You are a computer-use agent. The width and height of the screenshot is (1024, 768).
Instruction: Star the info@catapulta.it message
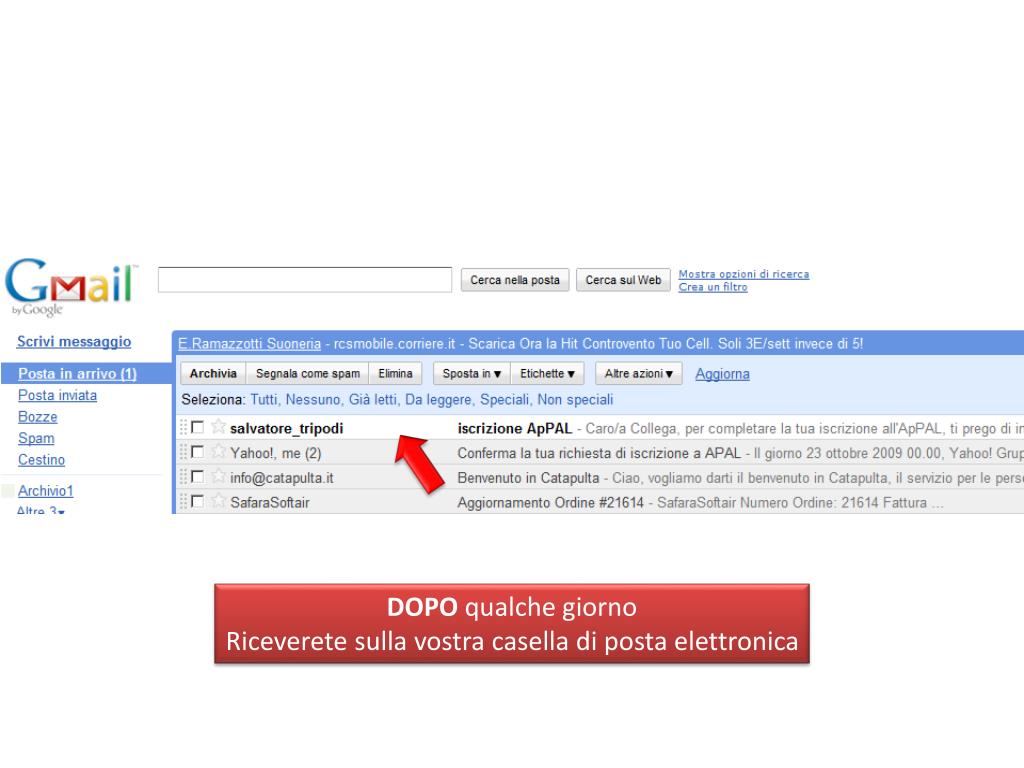[218, 477]
